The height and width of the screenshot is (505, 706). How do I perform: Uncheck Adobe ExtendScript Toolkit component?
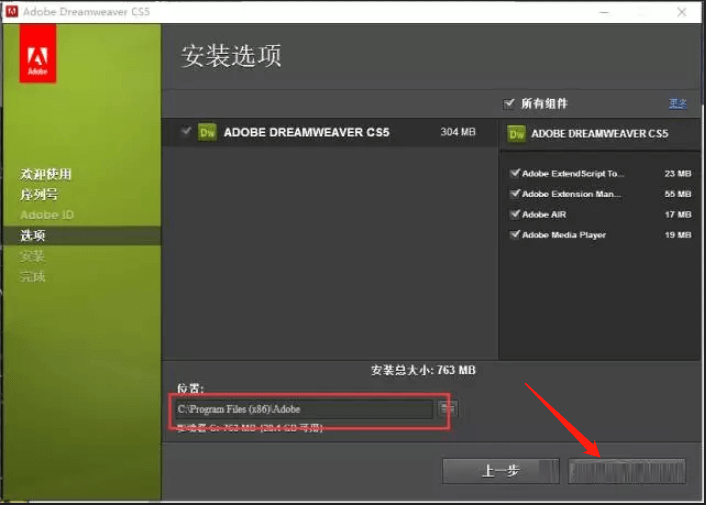pos(514,173)
